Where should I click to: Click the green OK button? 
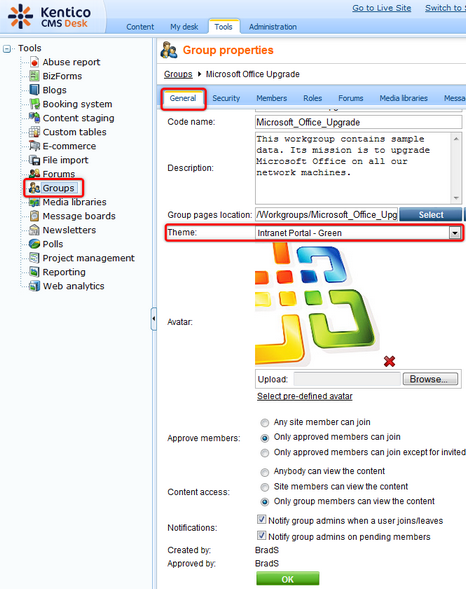288,579
